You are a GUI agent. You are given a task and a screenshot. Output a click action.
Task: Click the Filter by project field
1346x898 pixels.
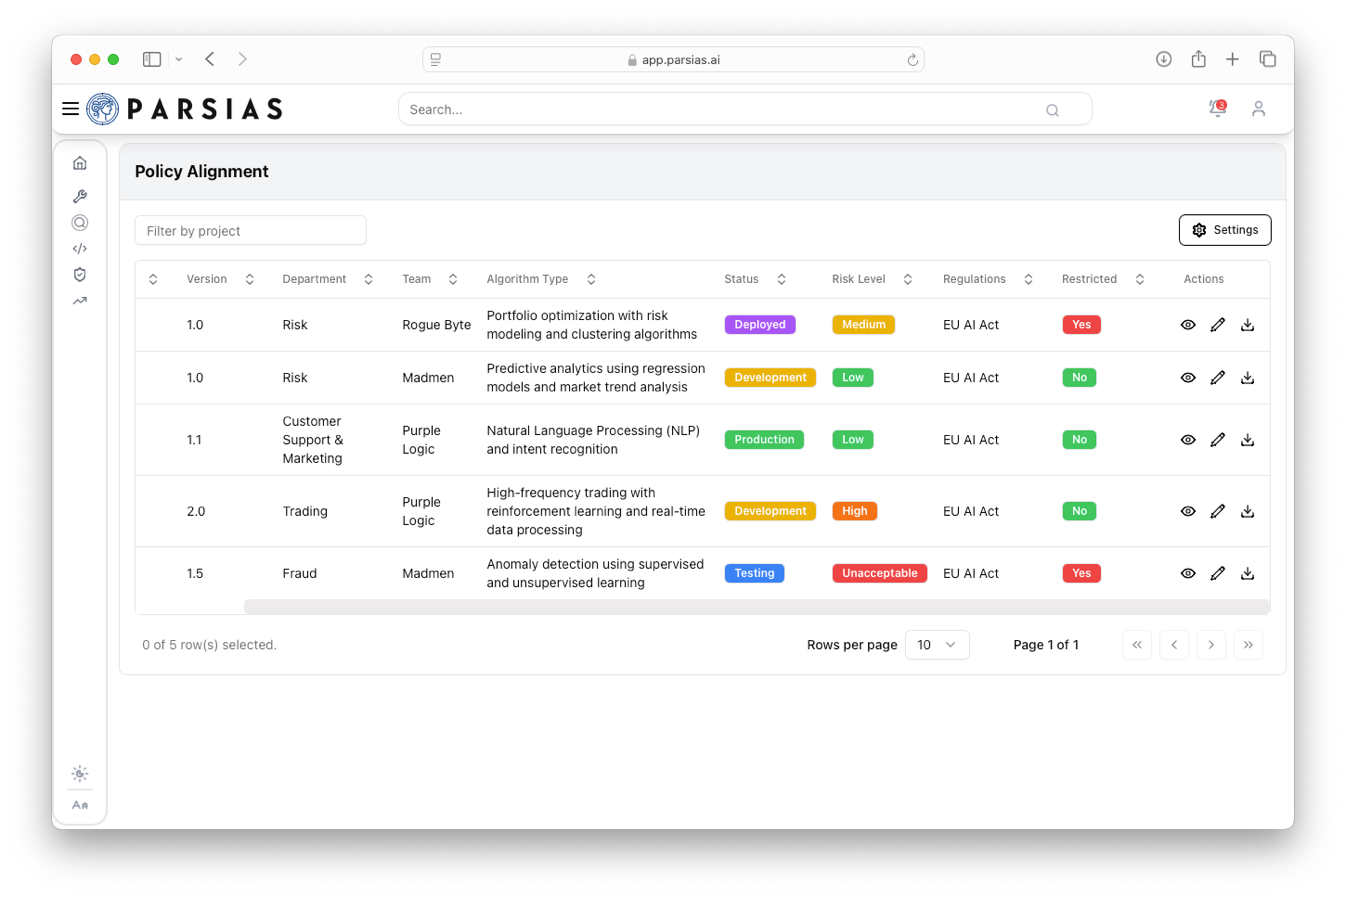pyautogui.click(x=250, y=231)
